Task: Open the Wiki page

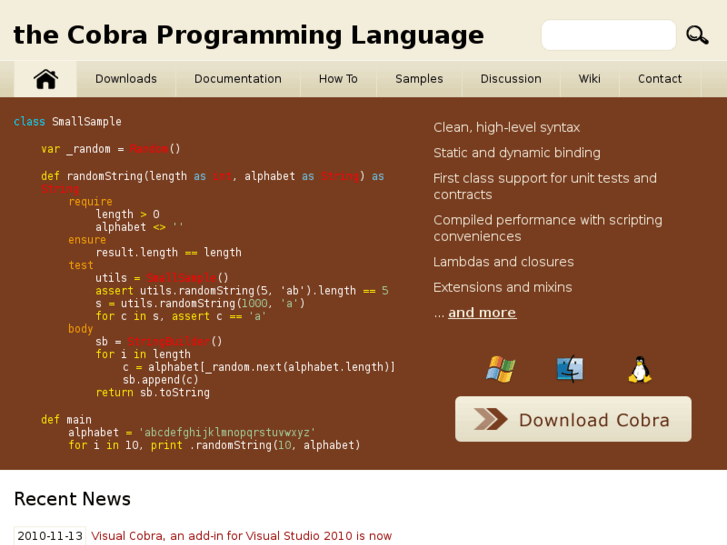Action: click(589, 79)
